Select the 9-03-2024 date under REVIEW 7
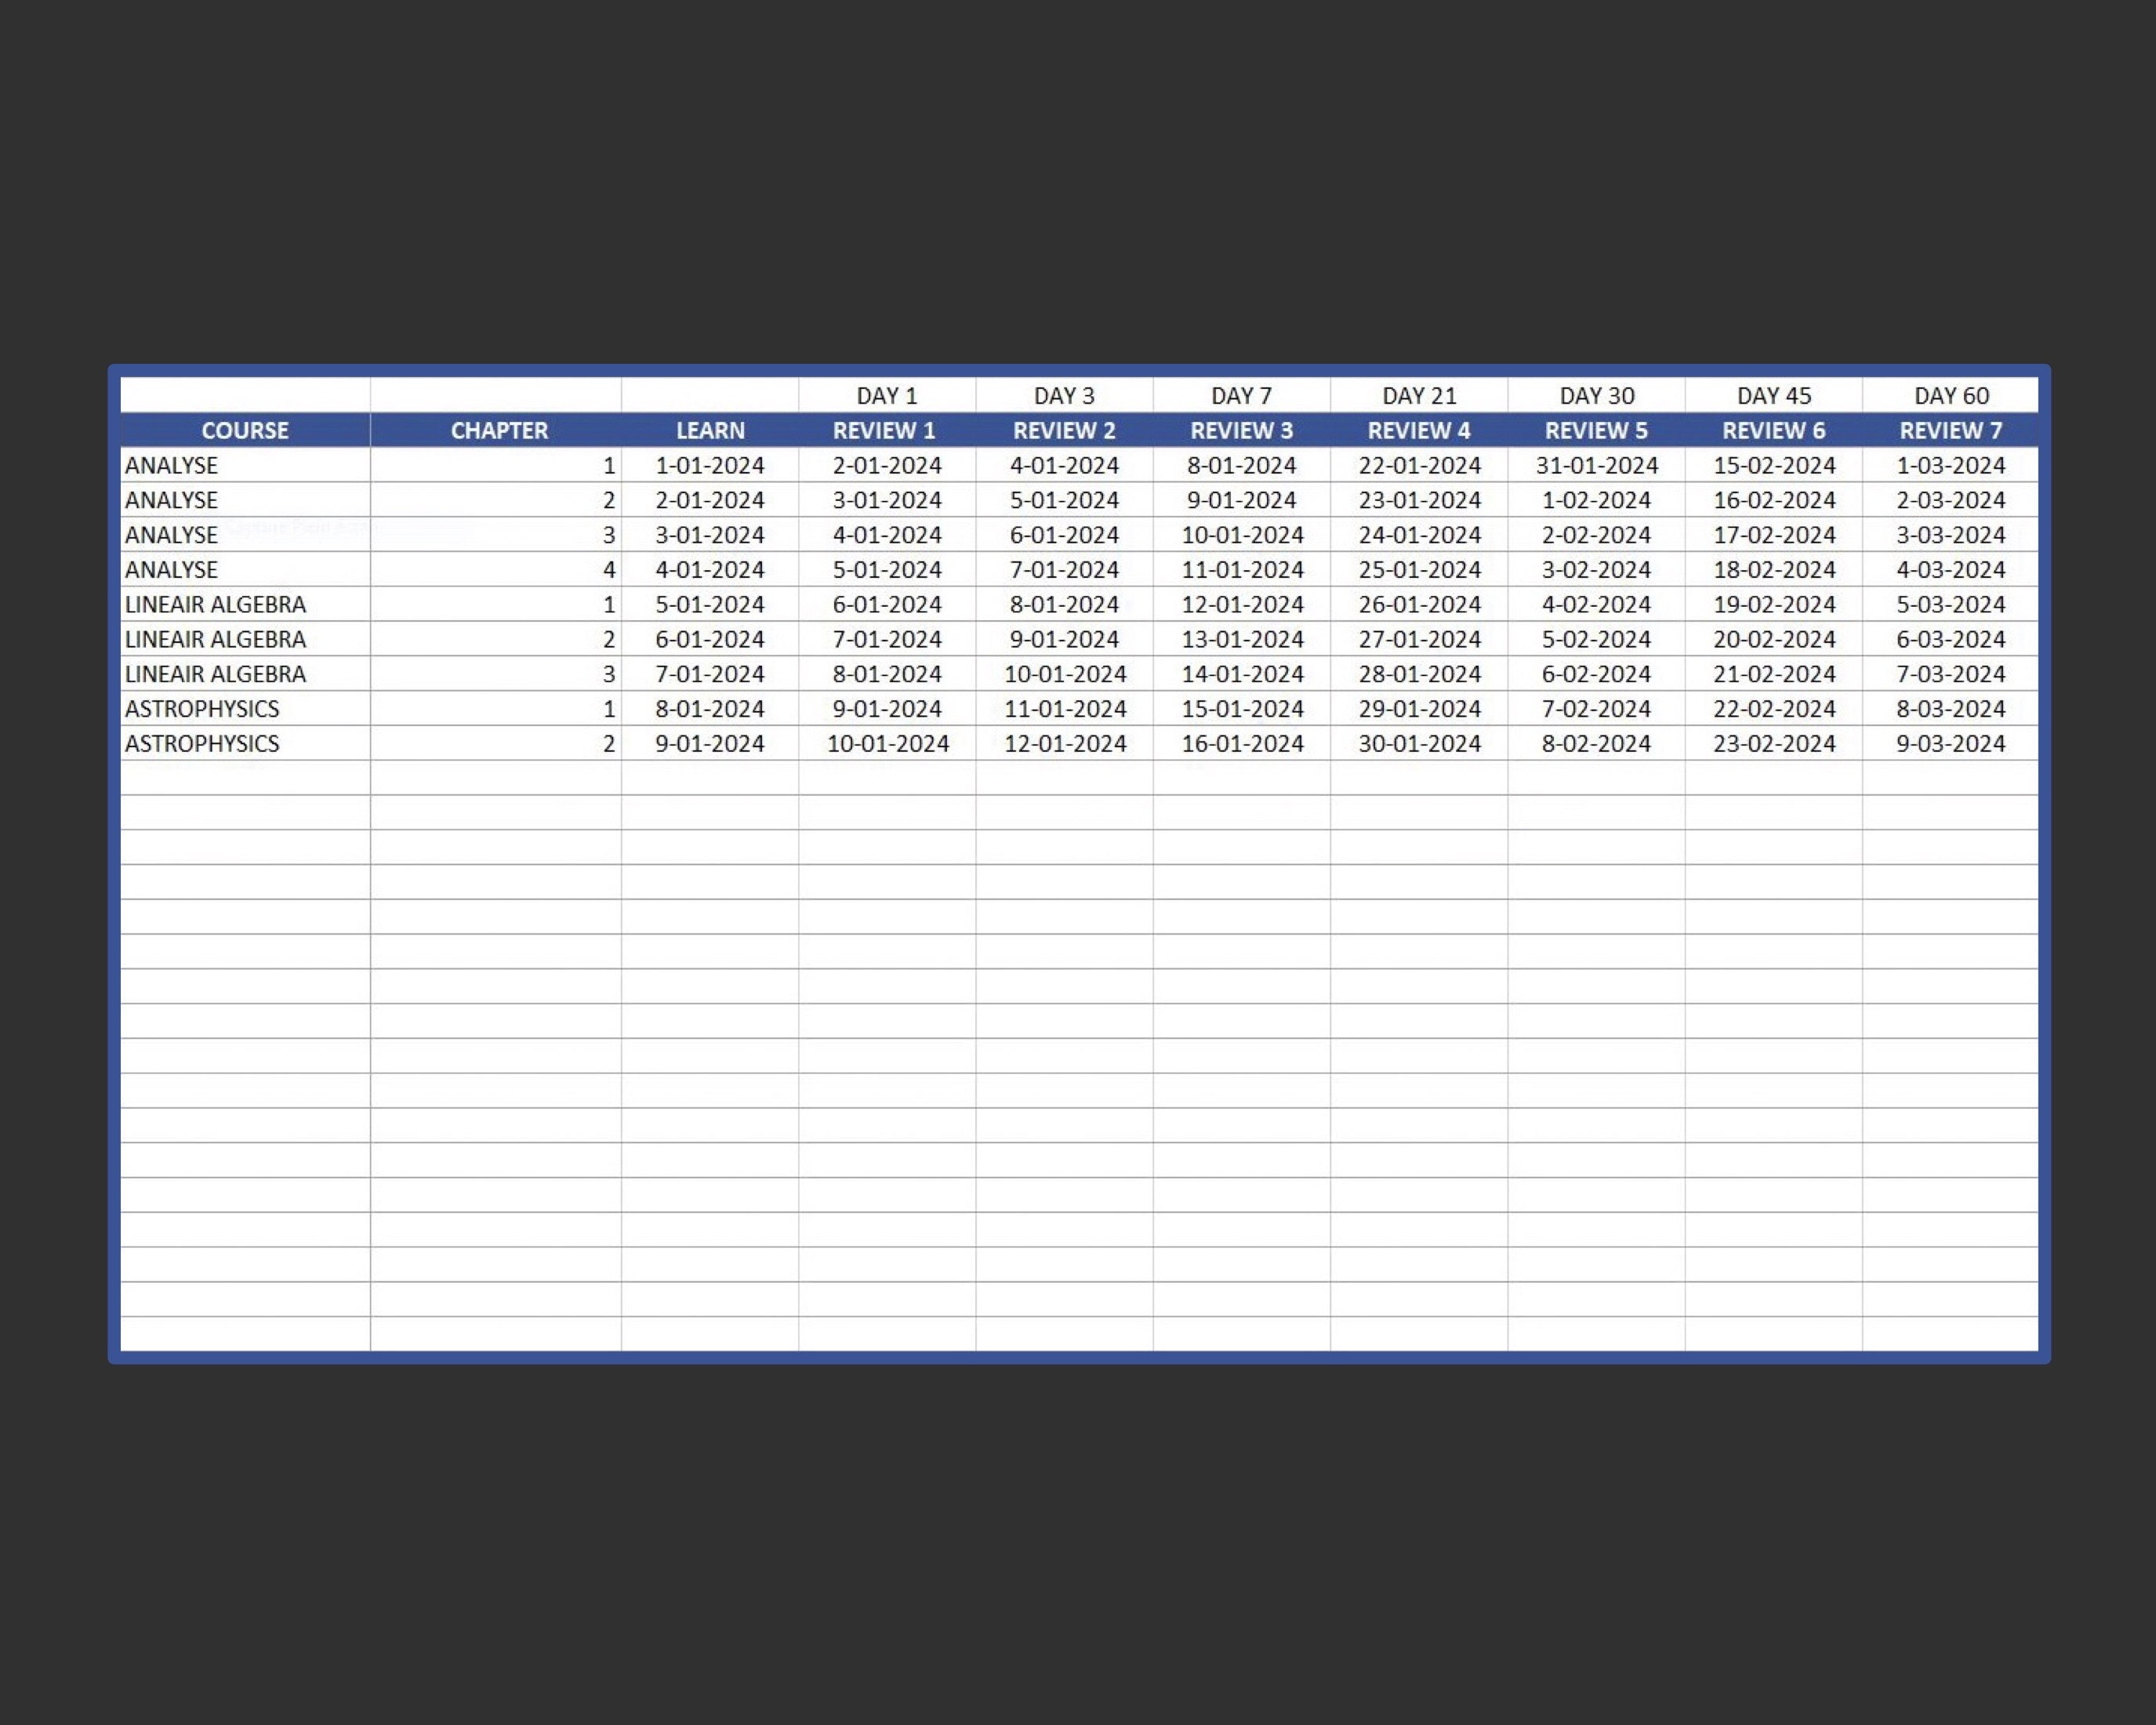Image resolution: width=2156 pixels, height=1725 pixels. [x=1950, y=743]
